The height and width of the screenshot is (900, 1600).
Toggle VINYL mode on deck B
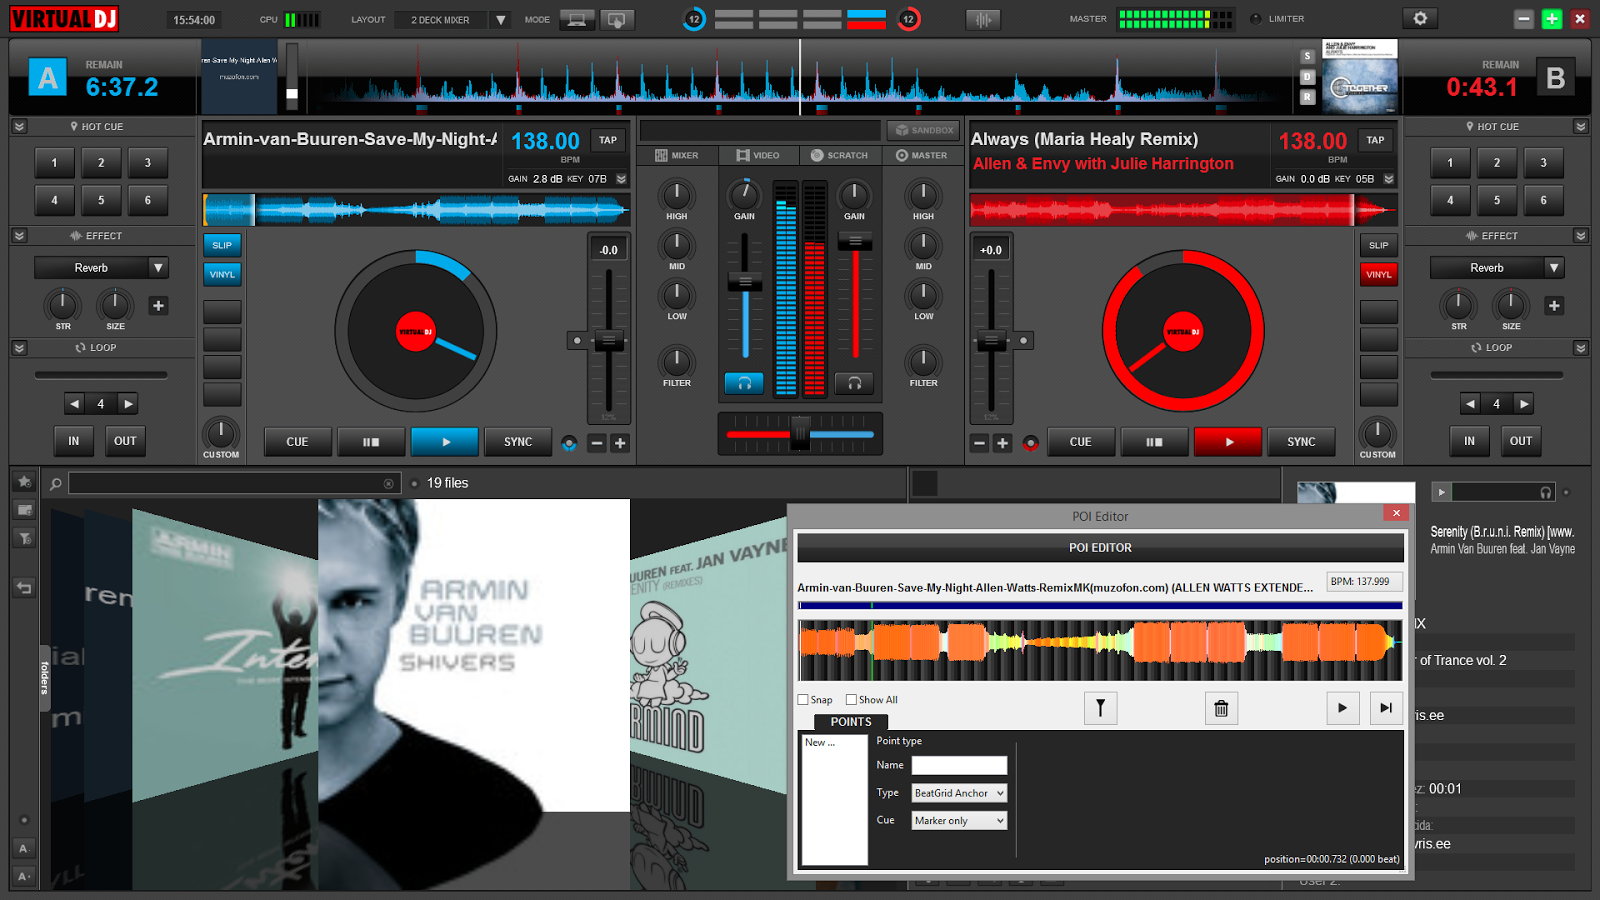[x=1378, y=273]
